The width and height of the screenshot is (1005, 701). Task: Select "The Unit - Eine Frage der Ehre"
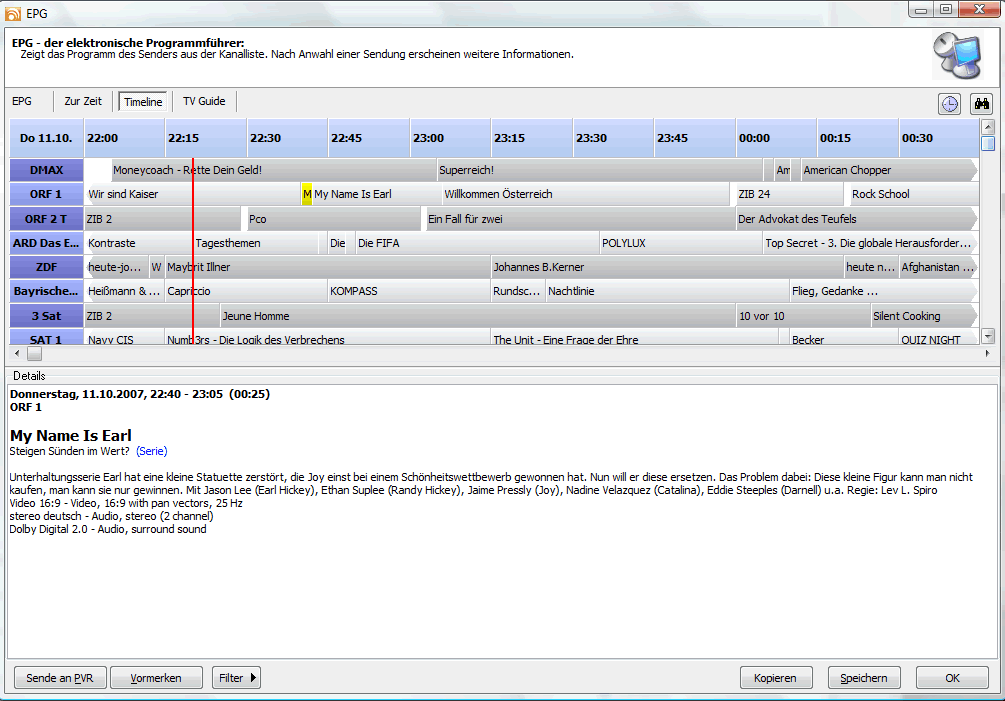[x=635, y=338]
